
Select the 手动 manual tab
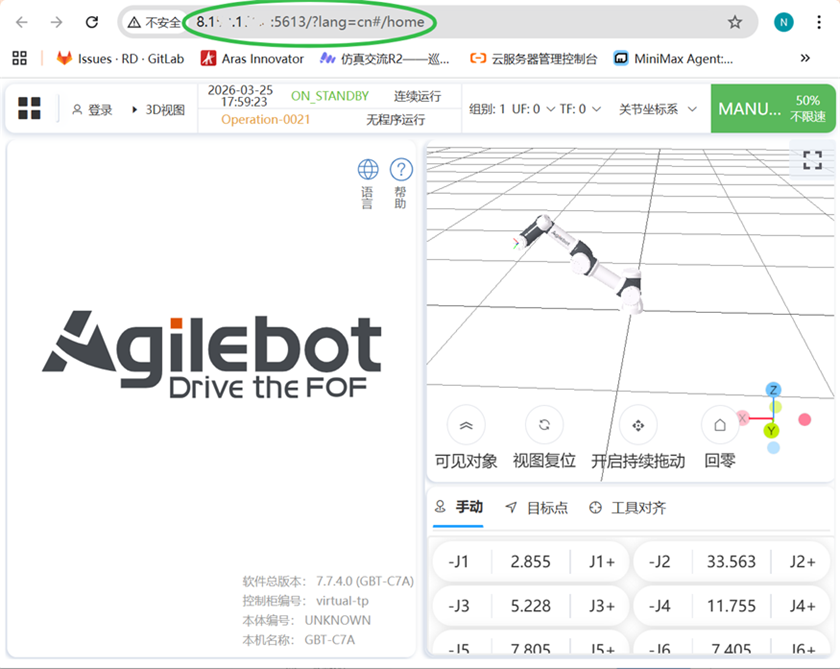click(x=459, y=507)
